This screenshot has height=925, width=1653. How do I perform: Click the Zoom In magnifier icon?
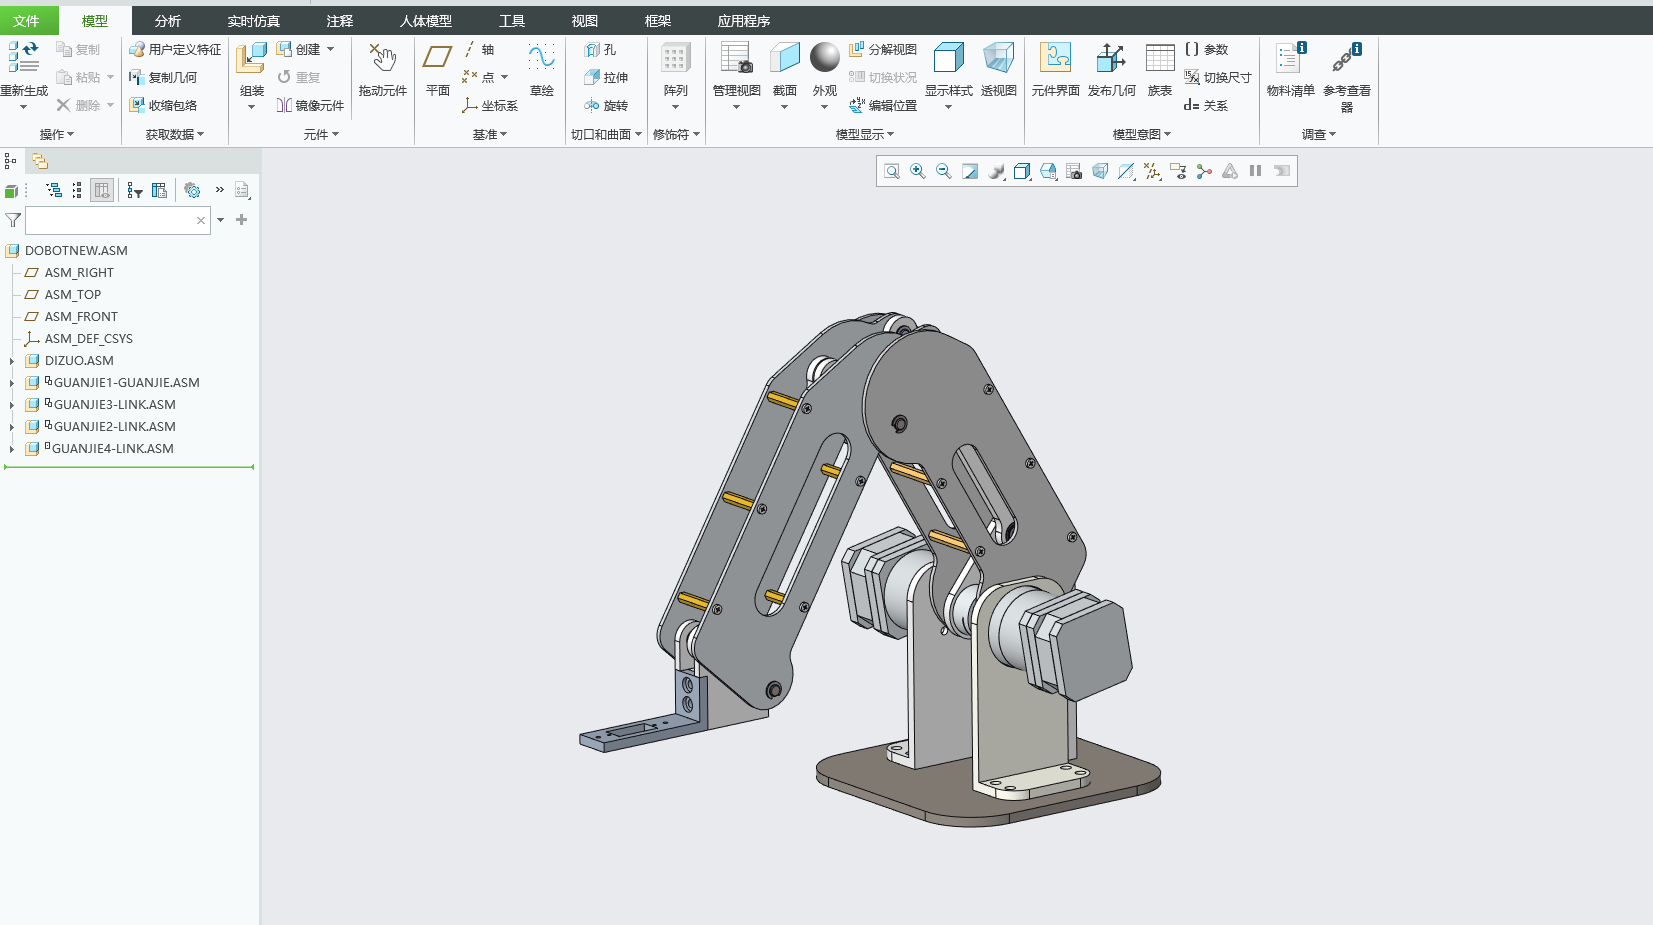coord(918,171)
